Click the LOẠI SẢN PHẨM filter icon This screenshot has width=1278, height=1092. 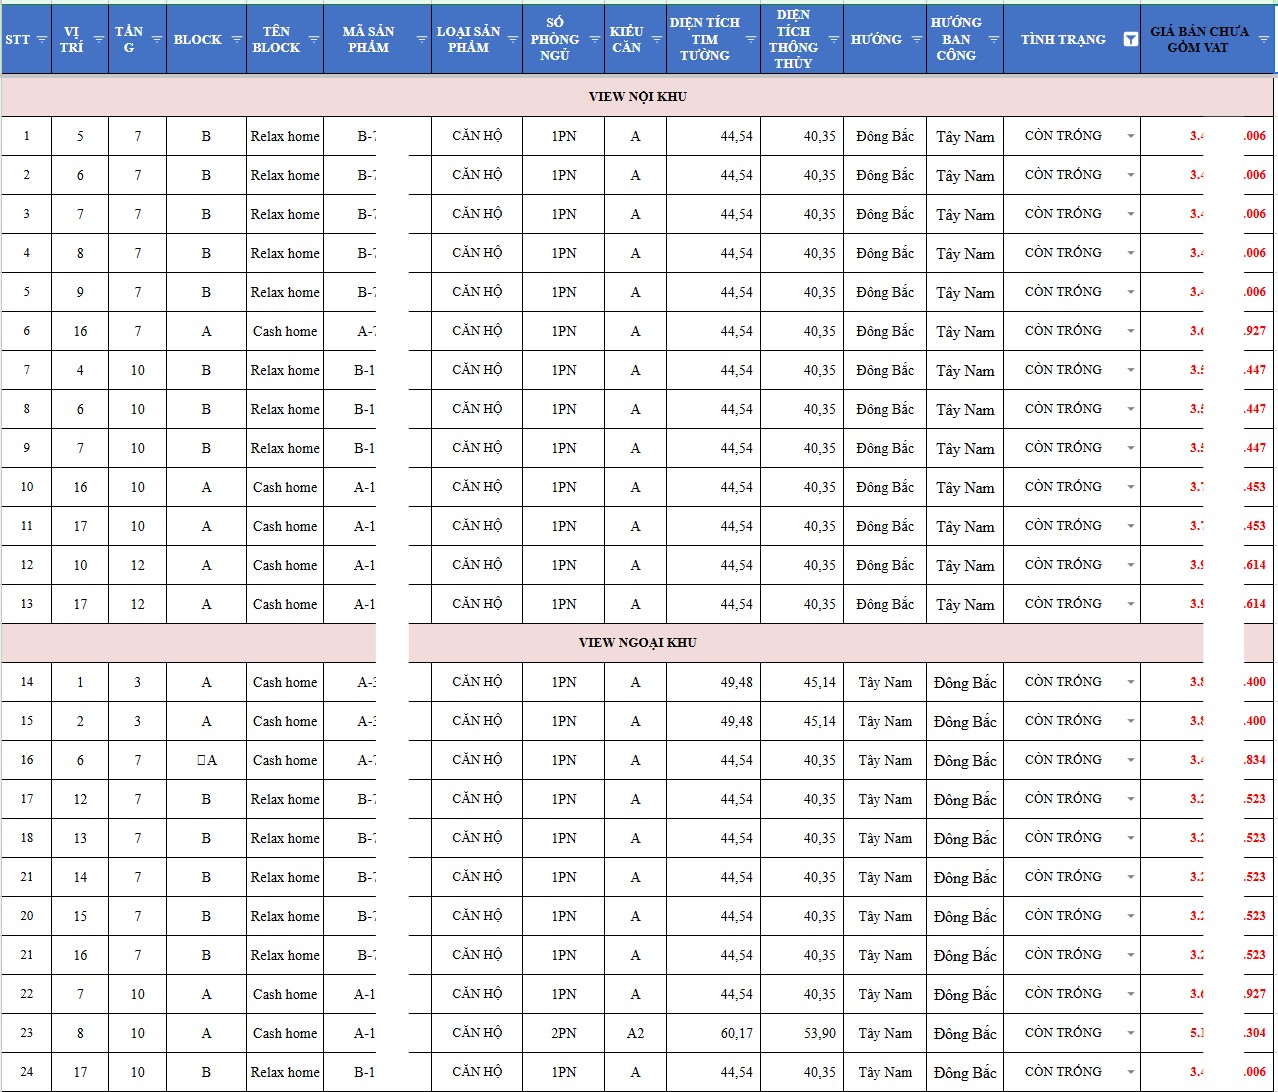(512, 40)
